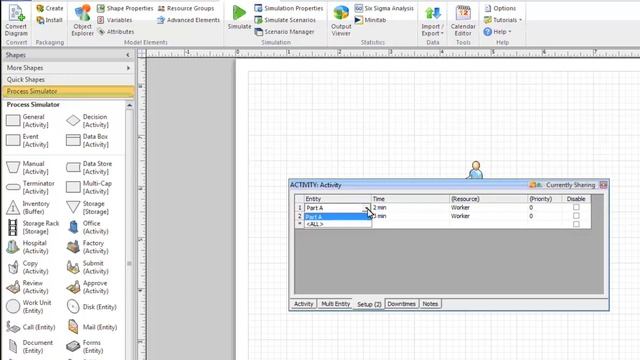Click the Convert Diagram icon
The width and height of the screenshot is (640, 360).
[16, 20]
